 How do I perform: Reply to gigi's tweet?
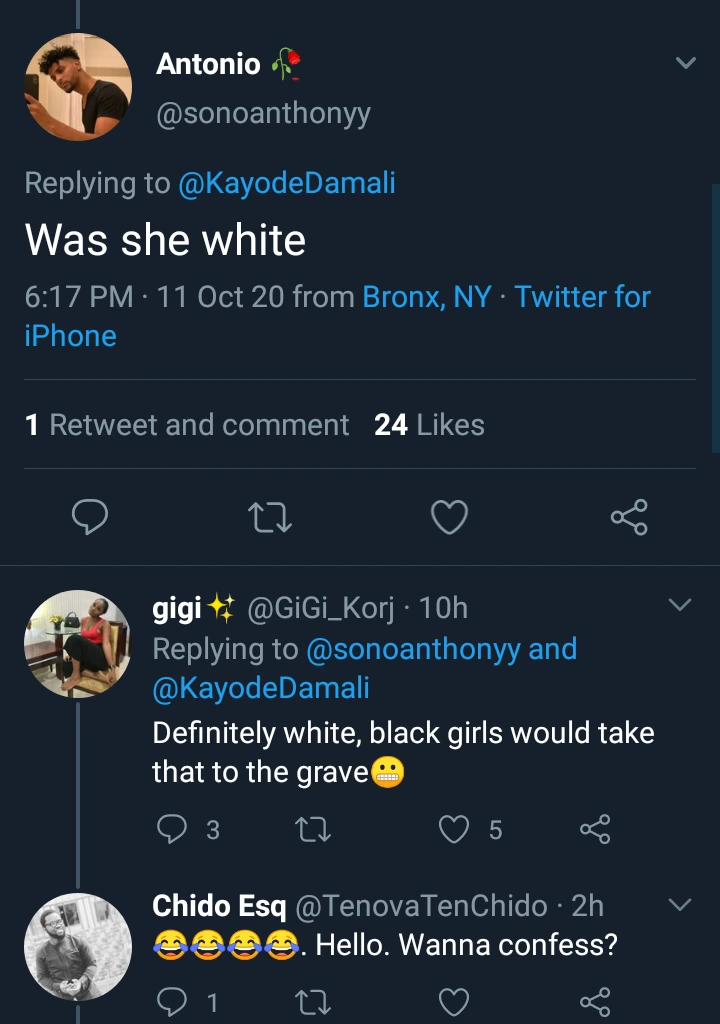click(174, 828)
